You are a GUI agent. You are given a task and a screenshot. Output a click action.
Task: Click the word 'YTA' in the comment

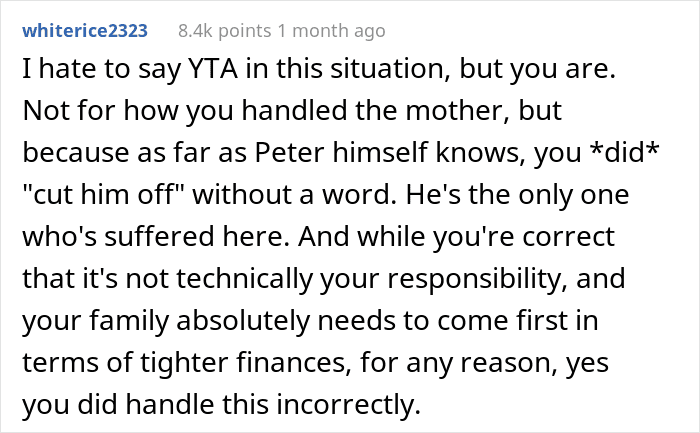[x=213, y=69]
